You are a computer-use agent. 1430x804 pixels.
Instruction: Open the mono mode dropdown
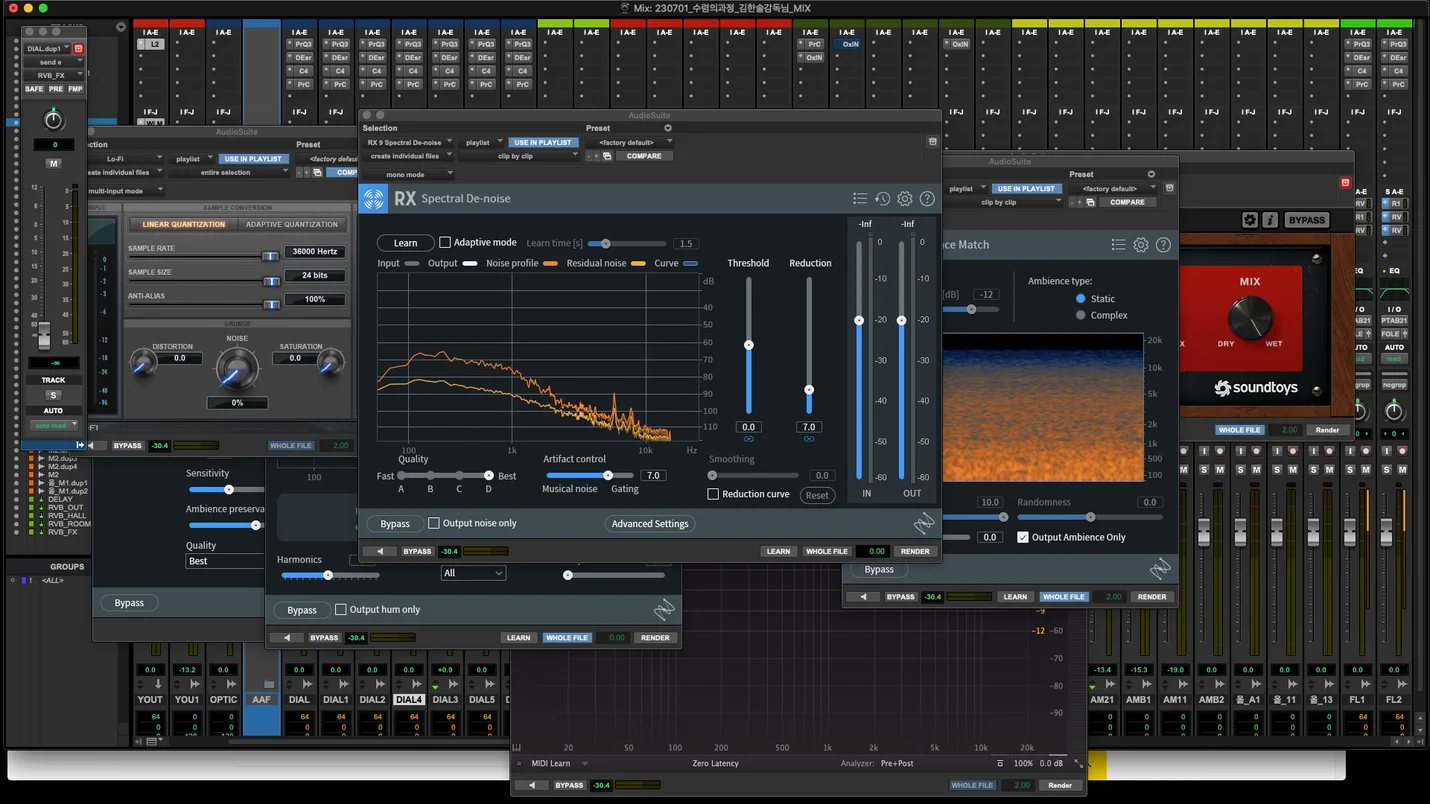(409, 175)
